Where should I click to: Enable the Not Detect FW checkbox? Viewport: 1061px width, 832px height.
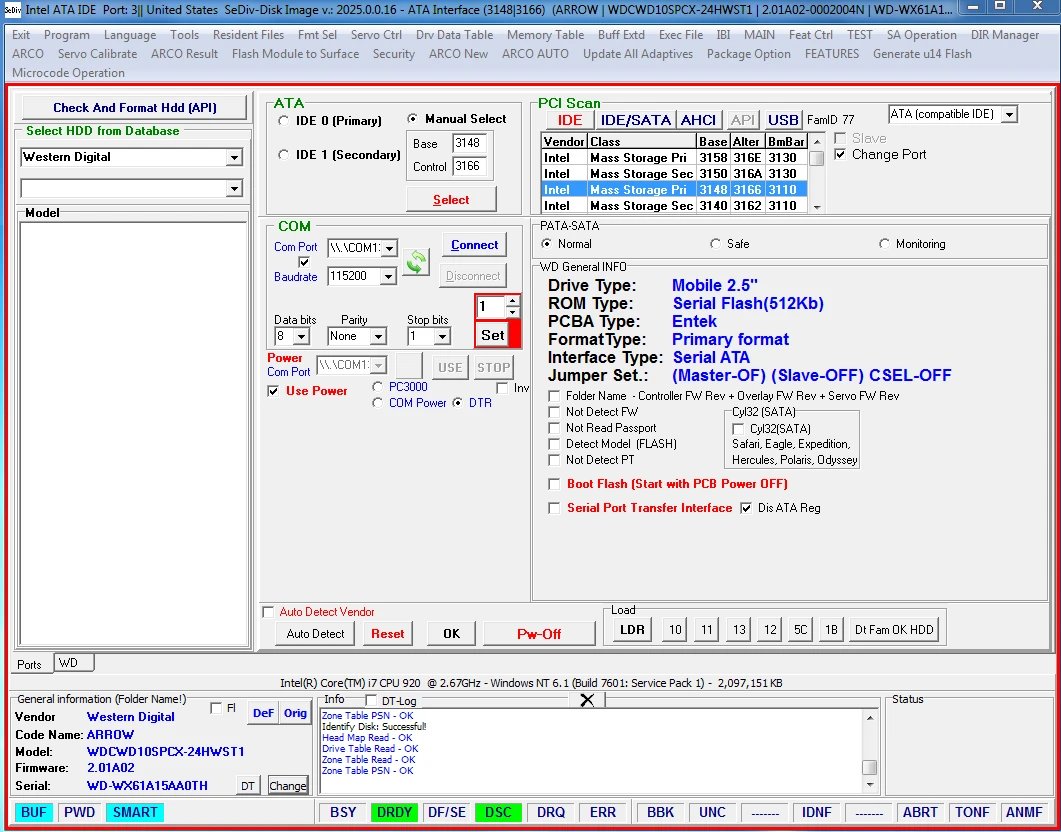coord(554,412)
